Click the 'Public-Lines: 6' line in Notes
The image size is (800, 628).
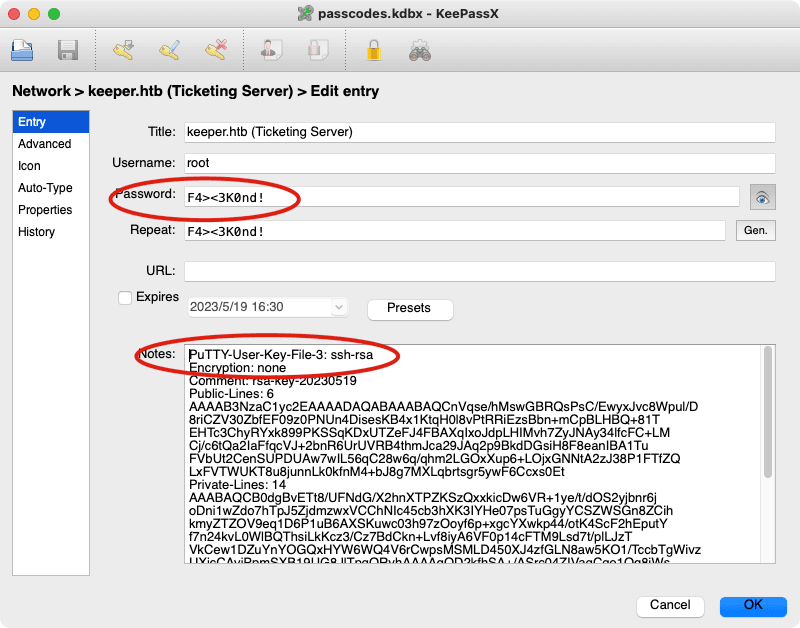point(231,394)
